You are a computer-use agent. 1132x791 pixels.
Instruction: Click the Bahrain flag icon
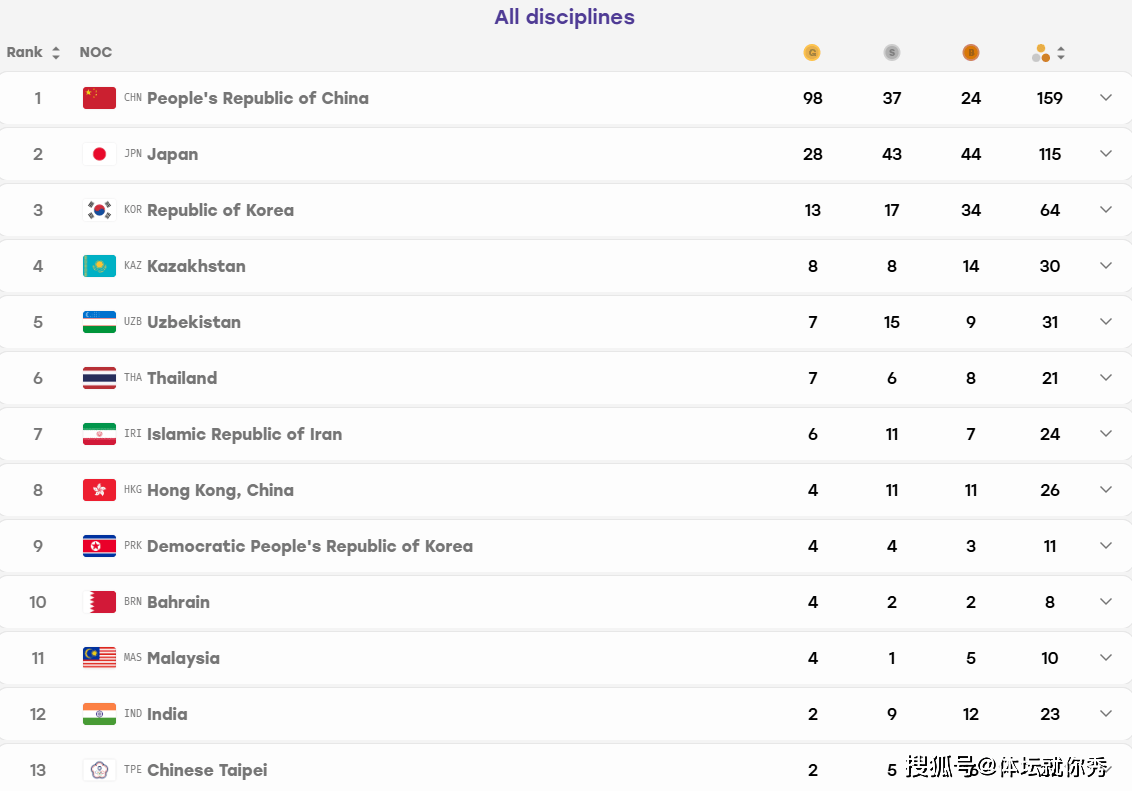pyautogui.click(x=100, y=602)
